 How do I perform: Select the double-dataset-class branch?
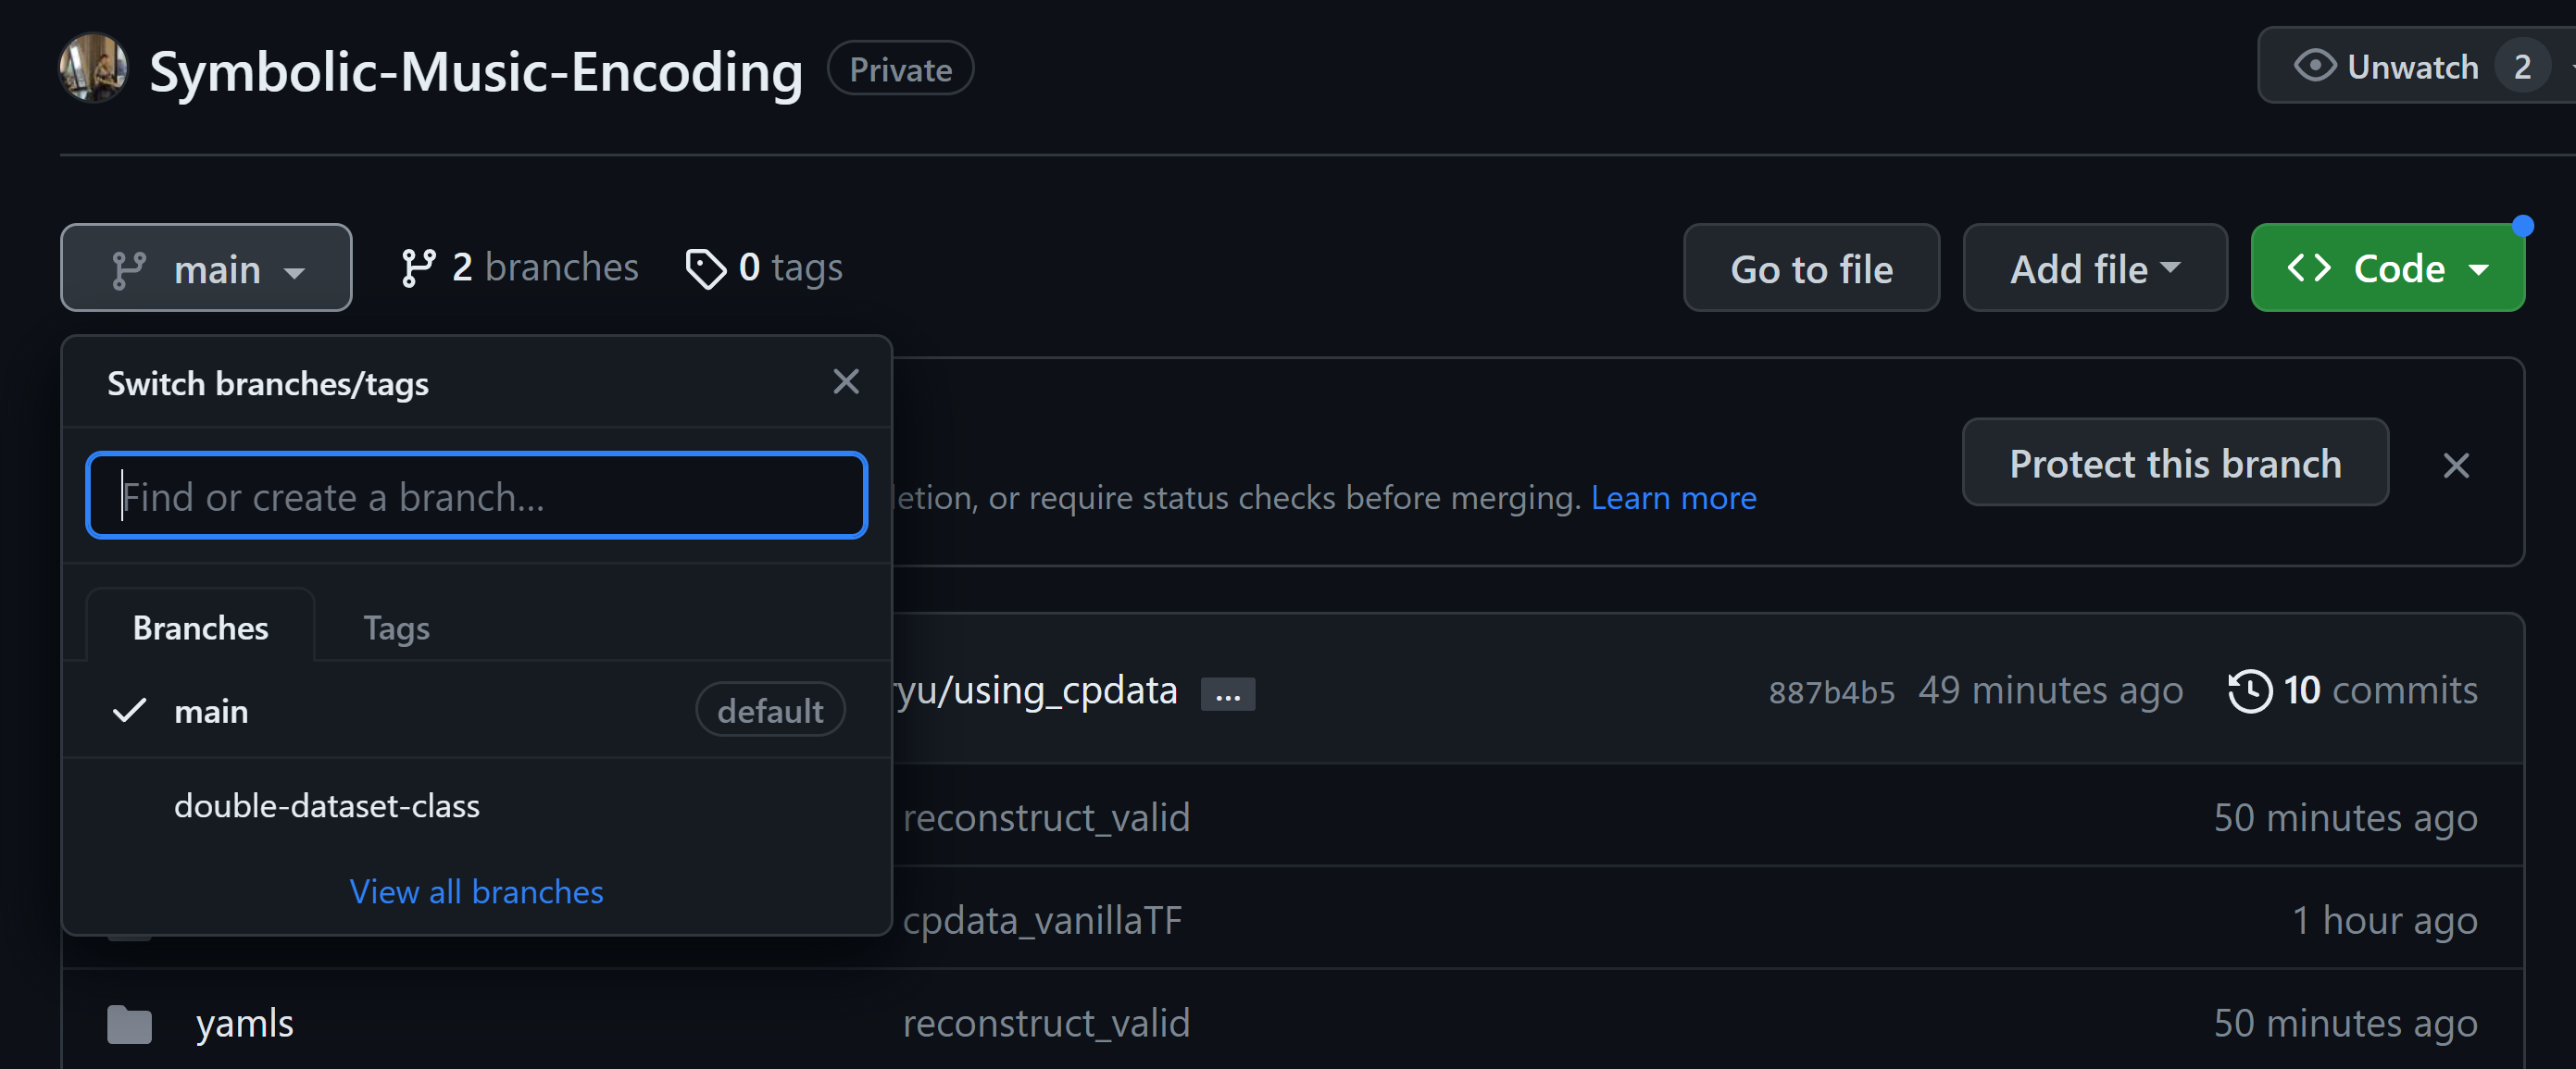coord(327,804)
